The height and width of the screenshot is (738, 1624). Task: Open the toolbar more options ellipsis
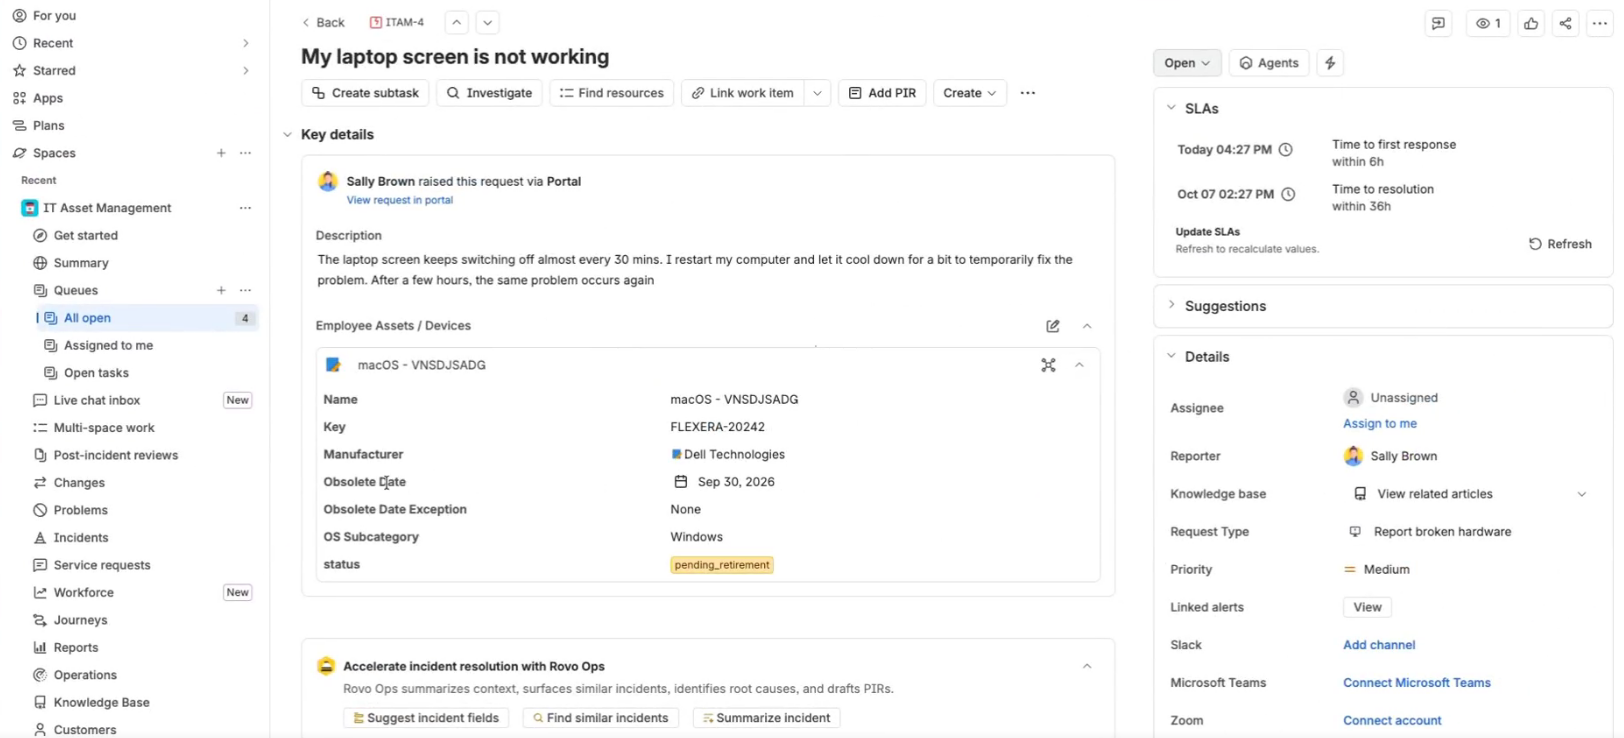pos(1028,93)
